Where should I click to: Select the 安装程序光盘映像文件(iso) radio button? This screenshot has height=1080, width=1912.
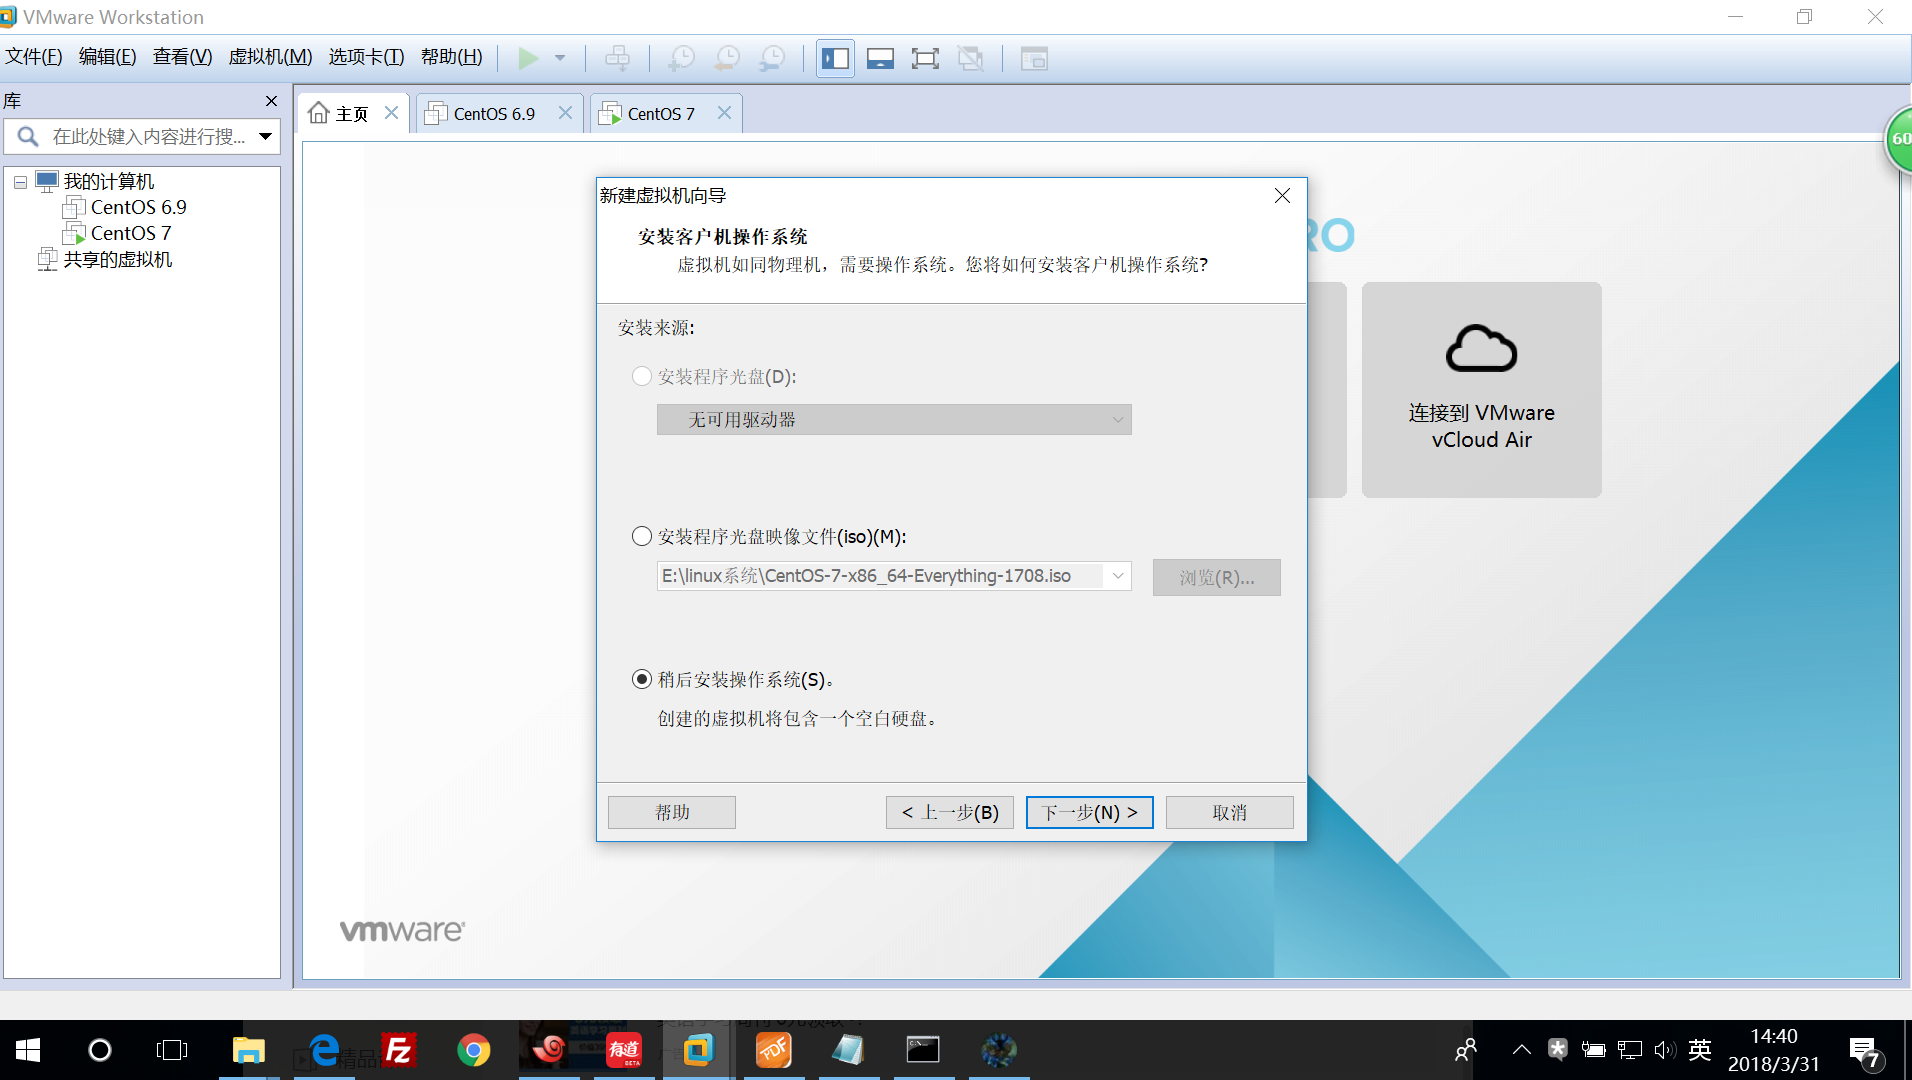[642, 536]
